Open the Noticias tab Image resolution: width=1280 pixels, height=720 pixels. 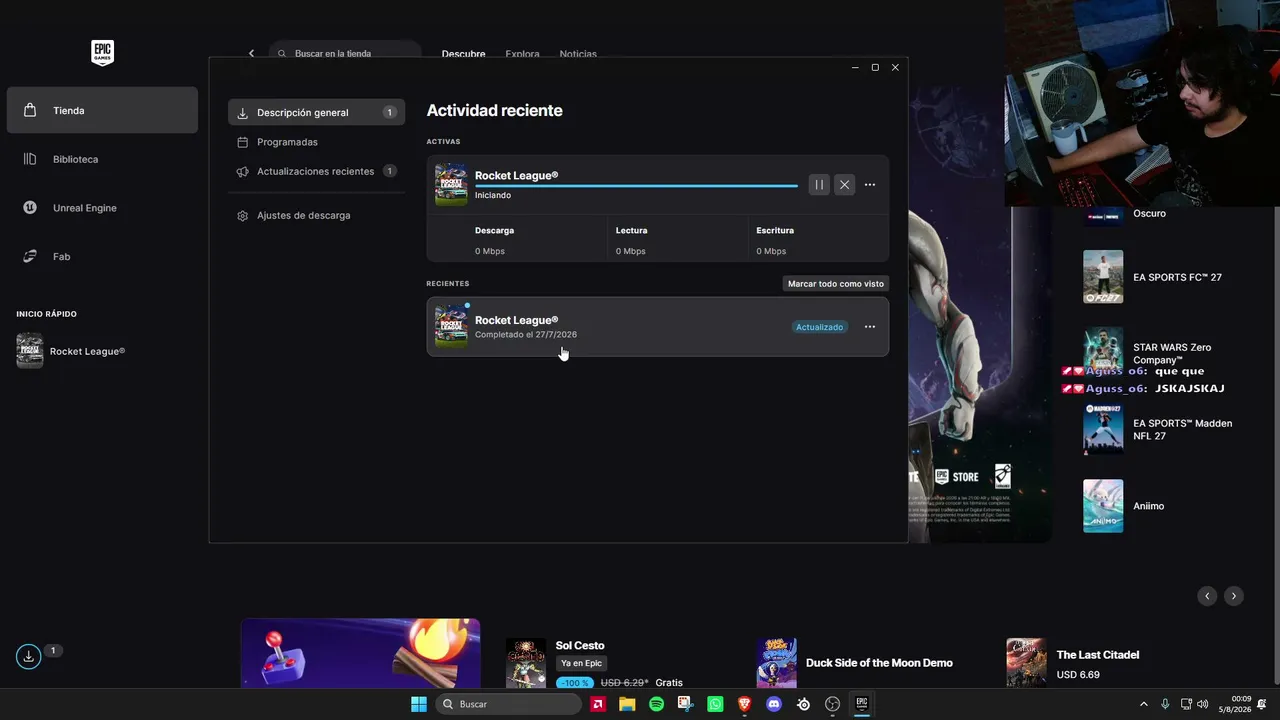(x=578, y=54)
